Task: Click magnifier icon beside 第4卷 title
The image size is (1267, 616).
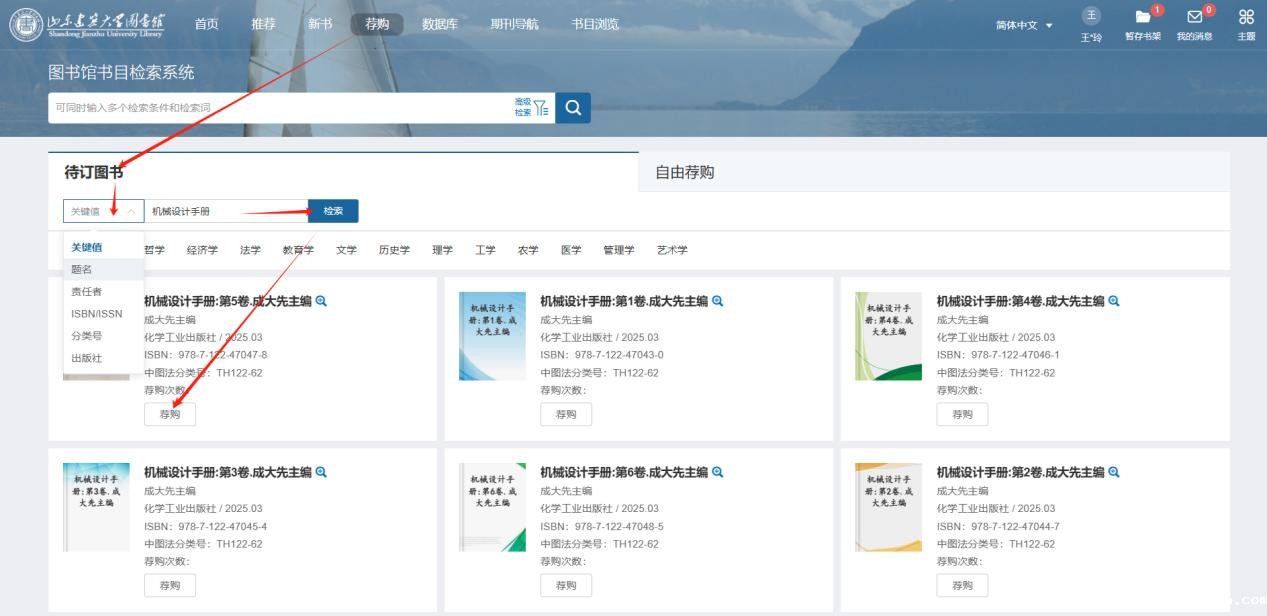Action: [x=1113, y=301]
